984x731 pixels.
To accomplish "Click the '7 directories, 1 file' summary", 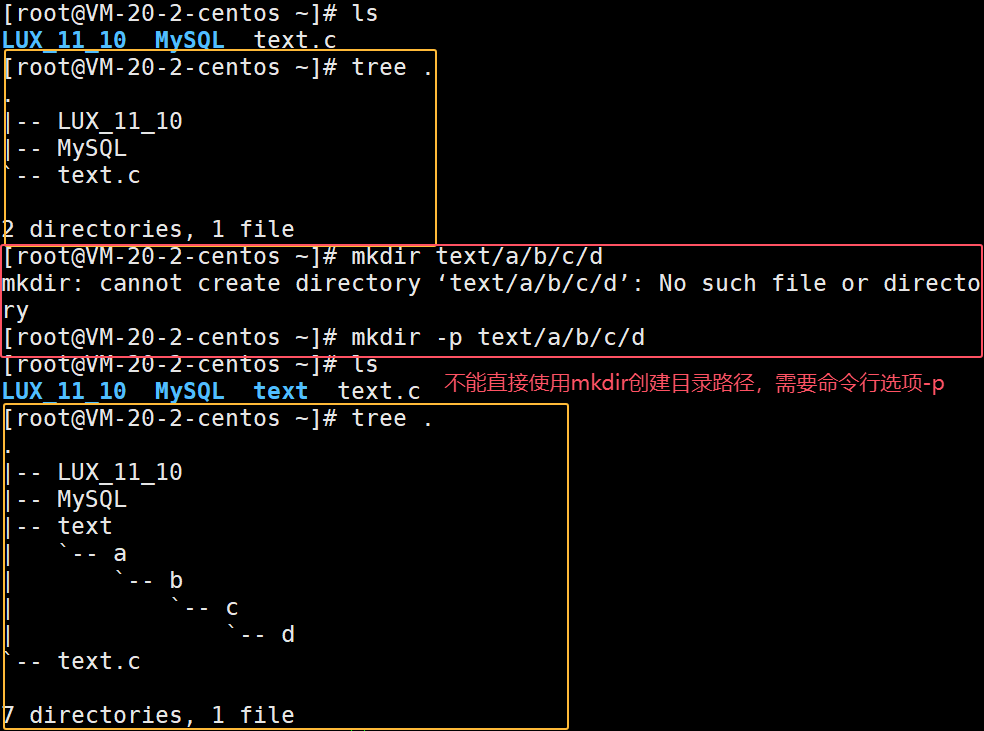I will (x=148, y=715).
